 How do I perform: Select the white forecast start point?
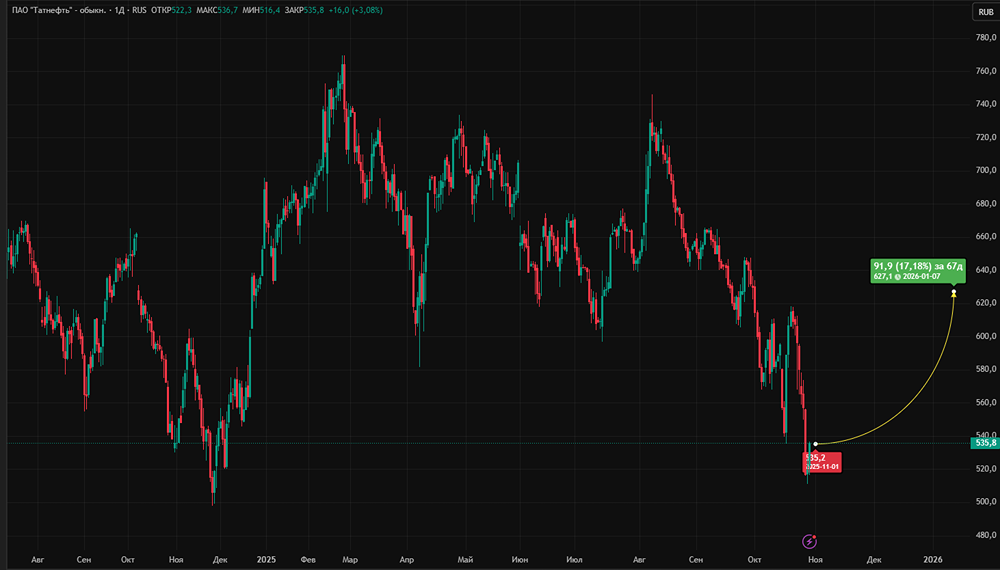816,444
